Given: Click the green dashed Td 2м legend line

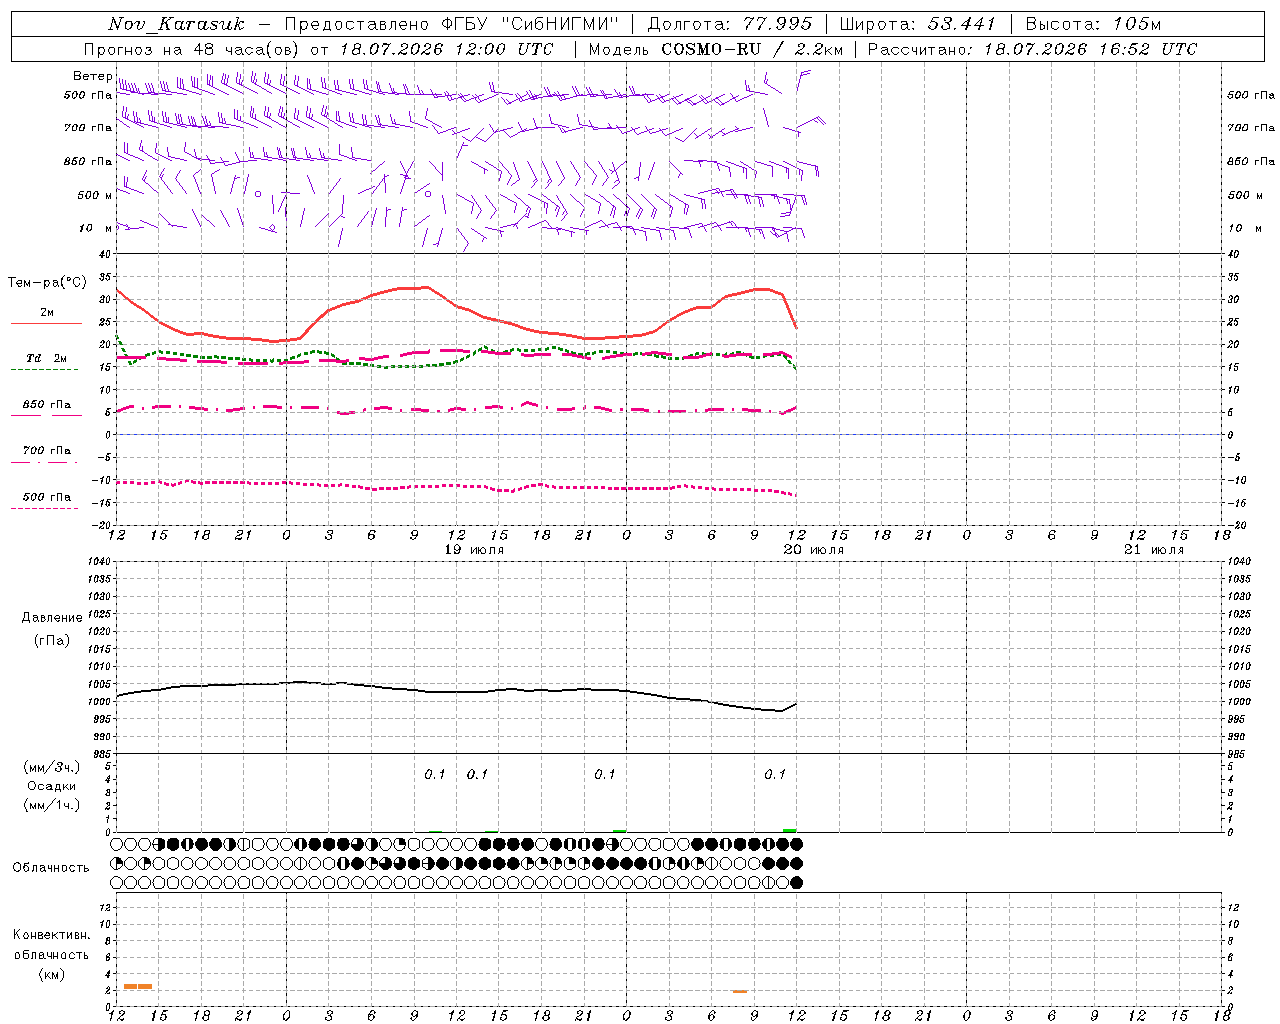Looking at the screenshot, I should [44, 370].
